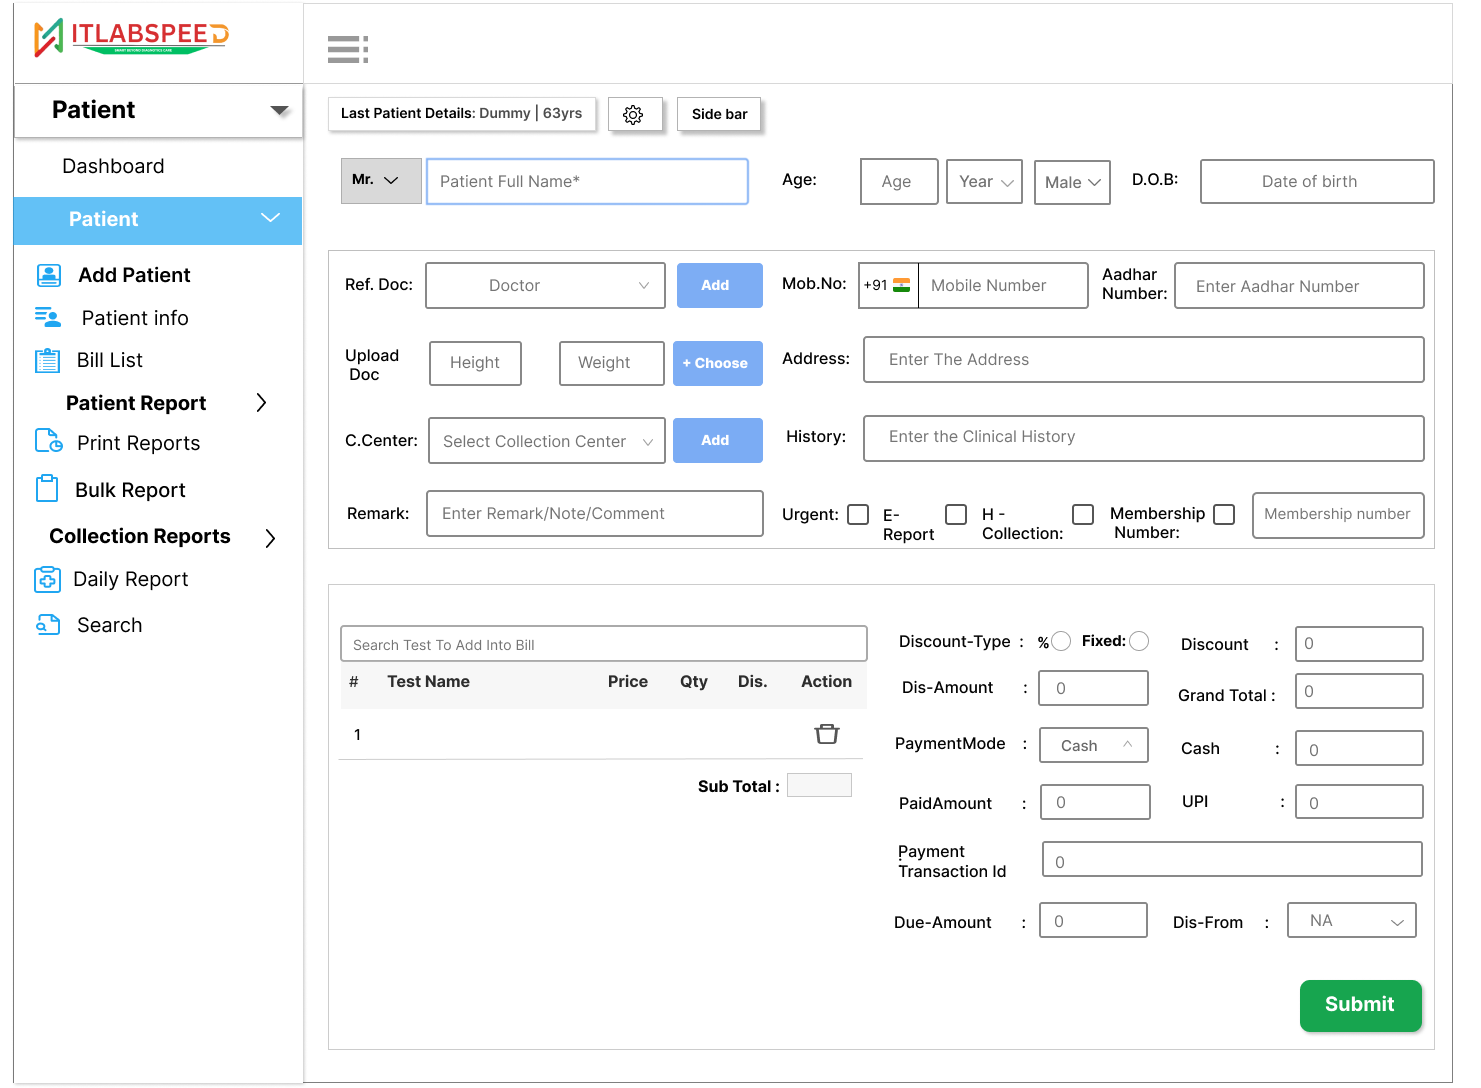Open Print Reports menu item

(138, 443)
